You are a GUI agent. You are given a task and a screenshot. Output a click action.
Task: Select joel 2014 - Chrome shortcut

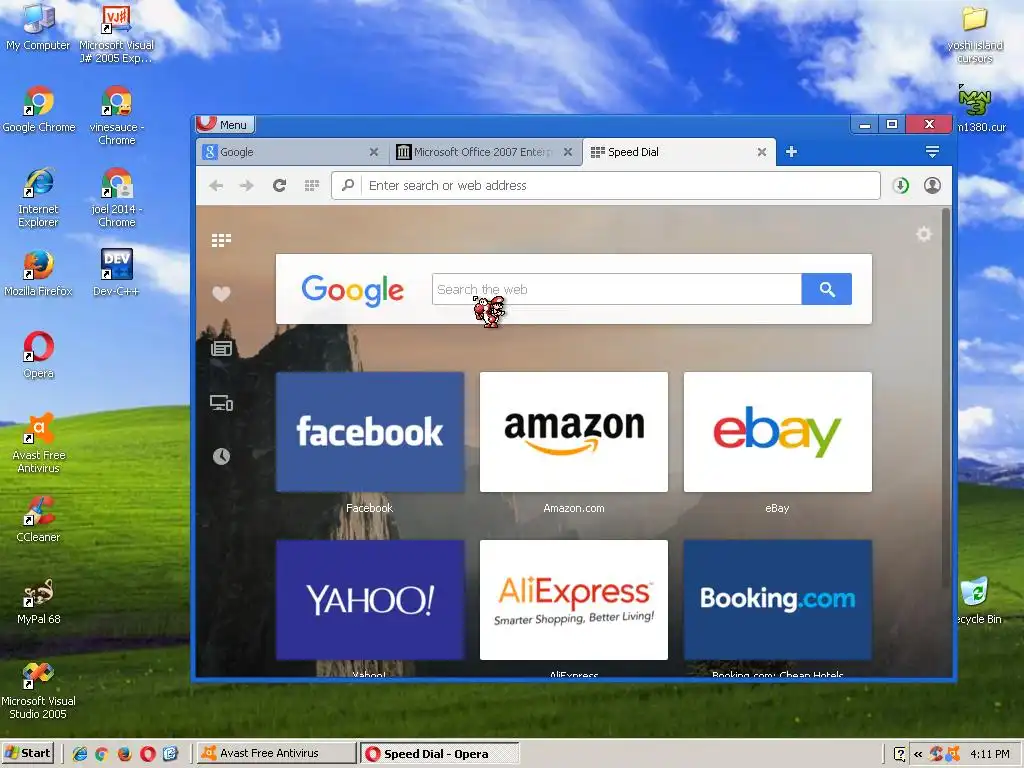coord(117,197)
